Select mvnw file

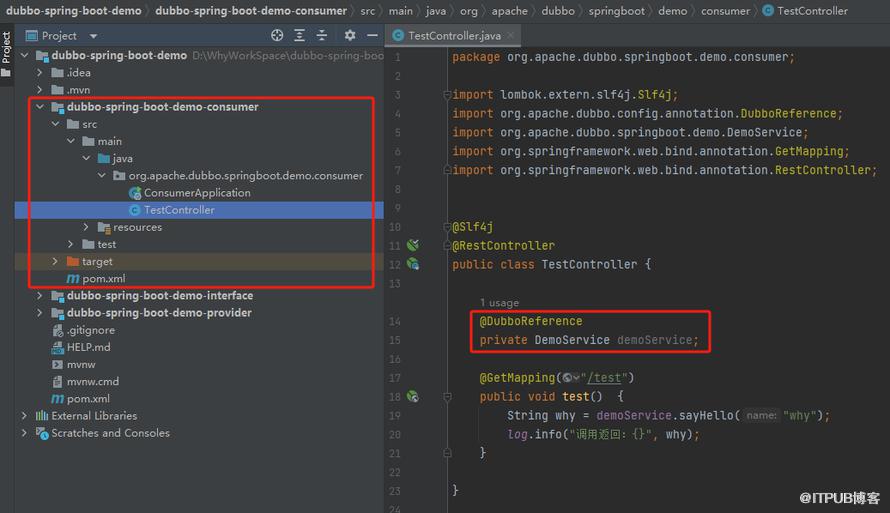point(81,364)
